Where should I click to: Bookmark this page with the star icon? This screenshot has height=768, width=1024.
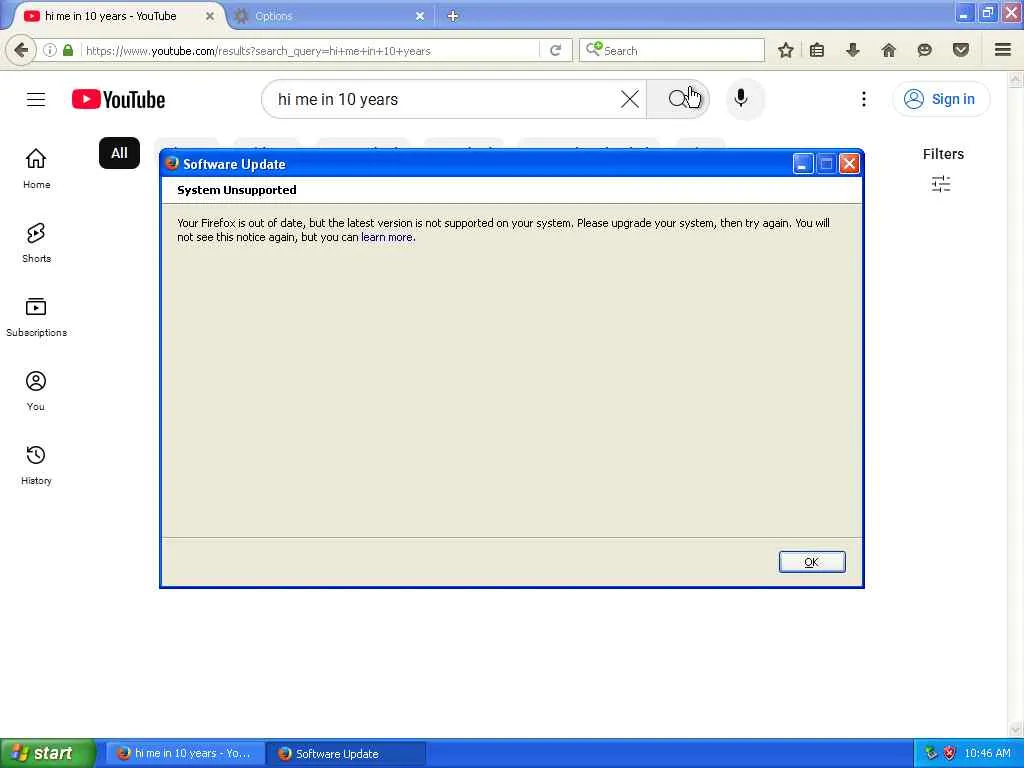[x=786, y=50]
